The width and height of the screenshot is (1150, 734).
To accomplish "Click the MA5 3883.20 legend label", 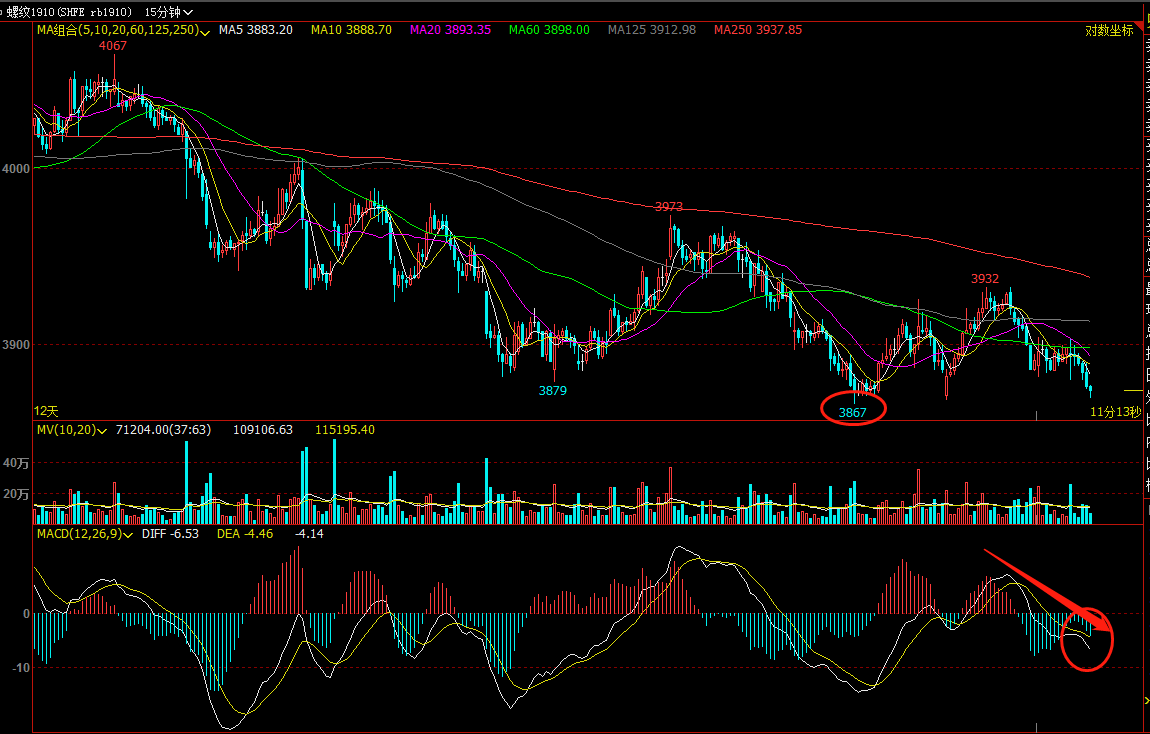I will pyautogui.click(x=255, y=30).
